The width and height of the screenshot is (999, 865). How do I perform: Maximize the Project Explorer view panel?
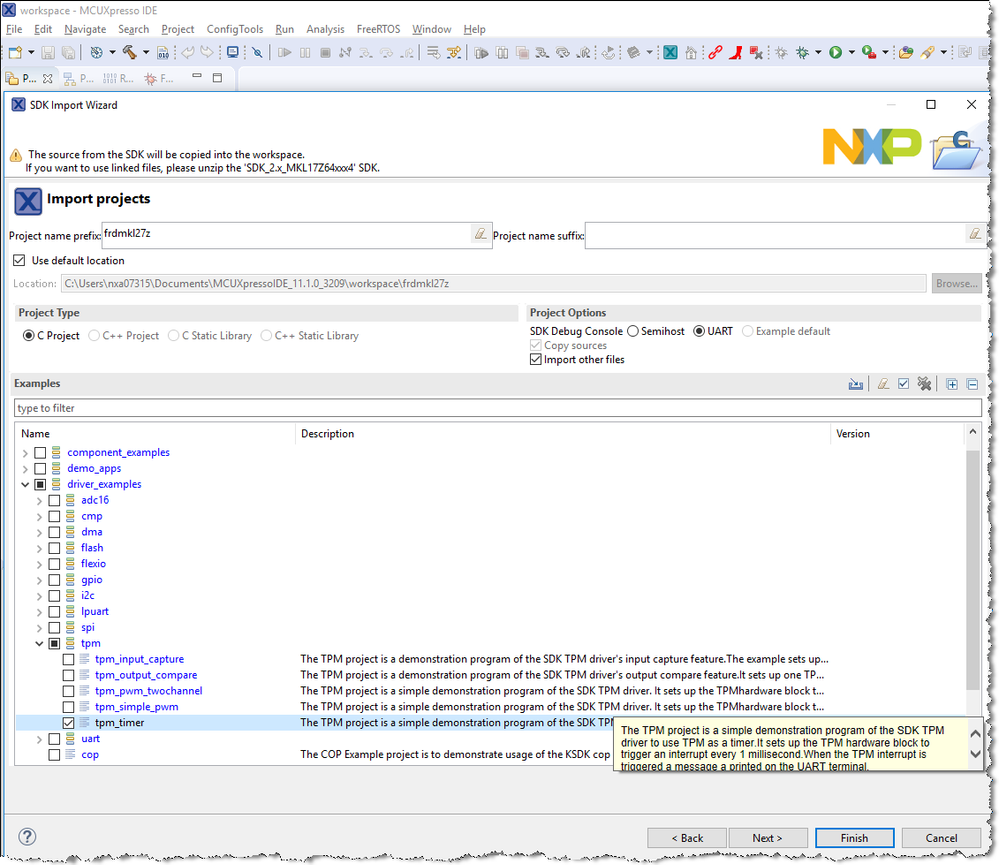point(217,78)
